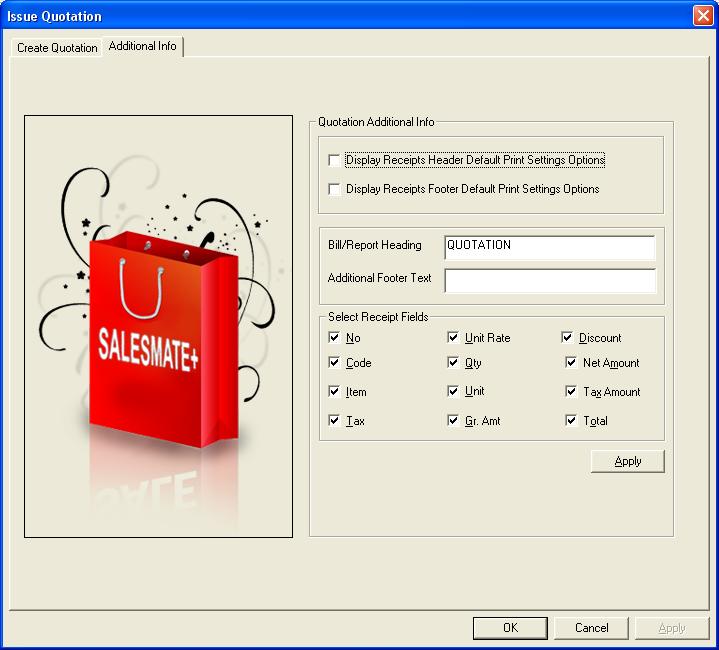Viewport: 719px width, 650px height.
Task: Click the SALESMATE+ shopping bag image
Action: [159, 326]
